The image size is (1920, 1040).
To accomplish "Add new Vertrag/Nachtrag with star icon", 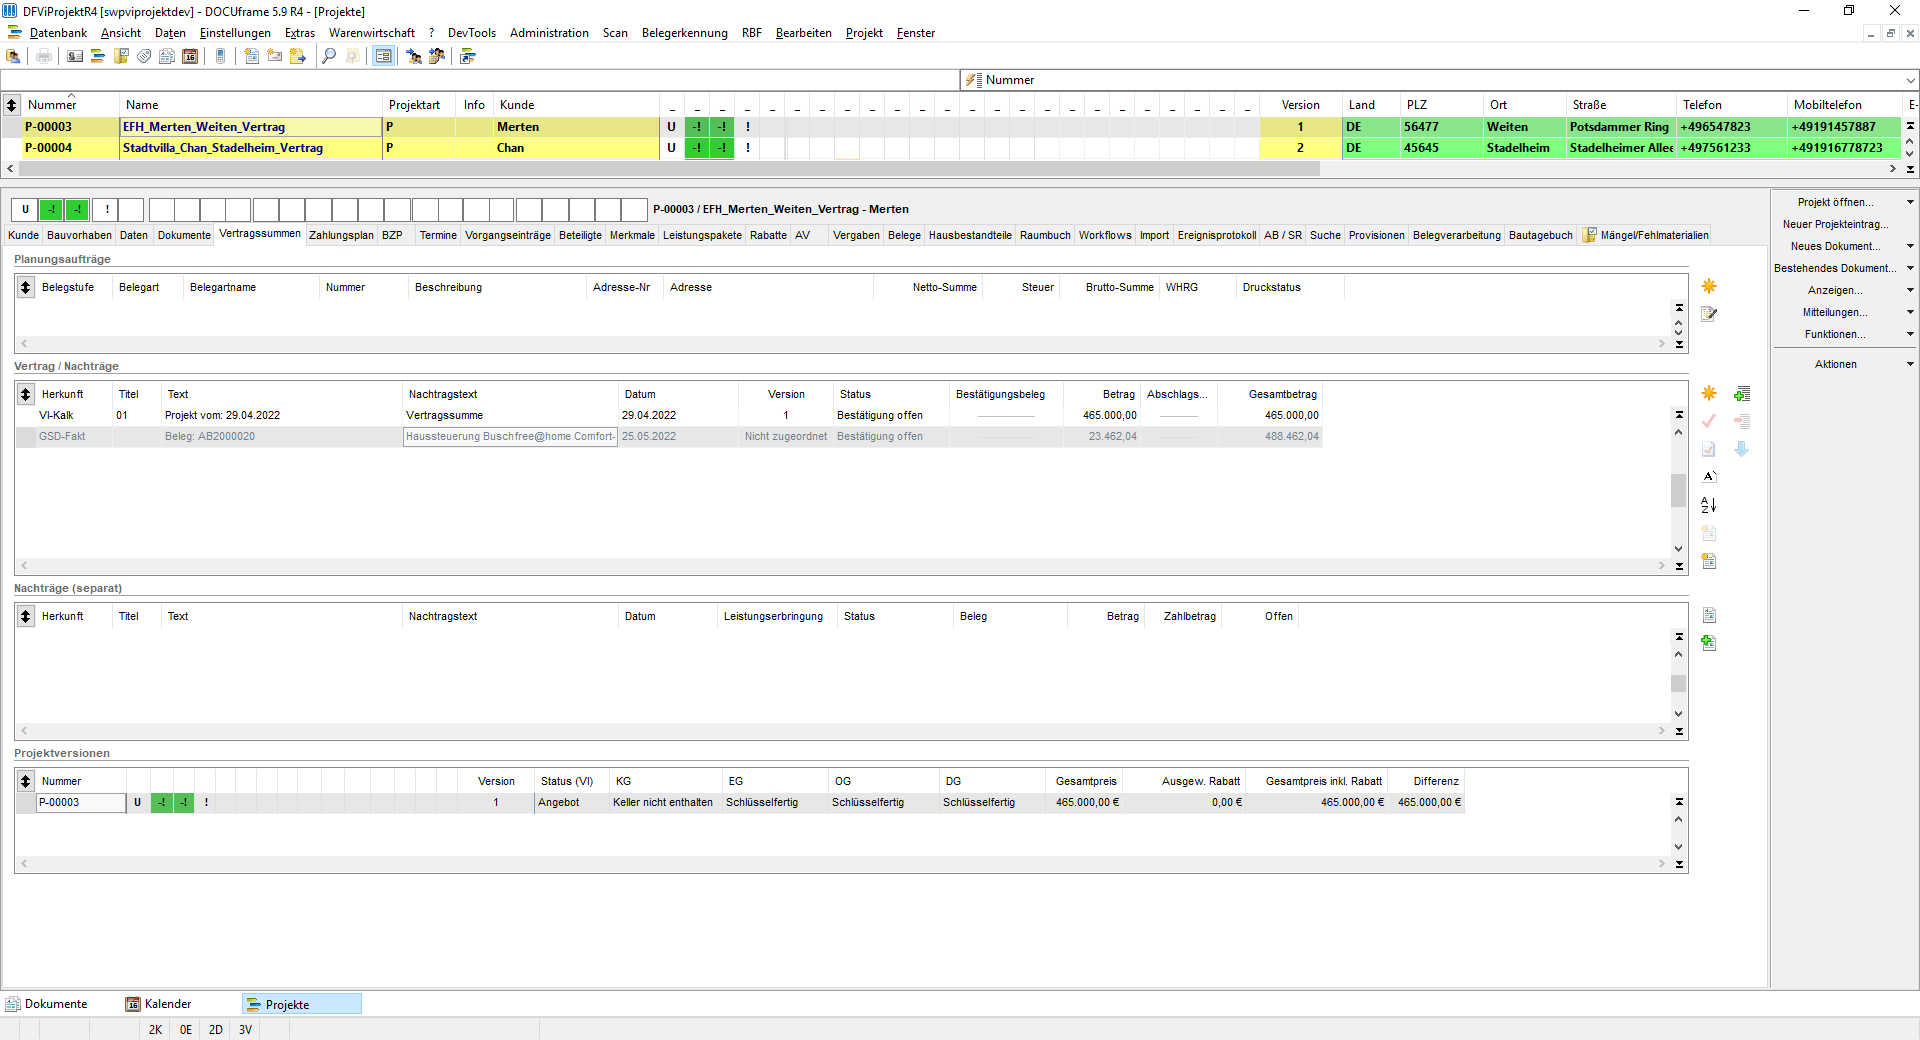I will tap(1709, 394).
